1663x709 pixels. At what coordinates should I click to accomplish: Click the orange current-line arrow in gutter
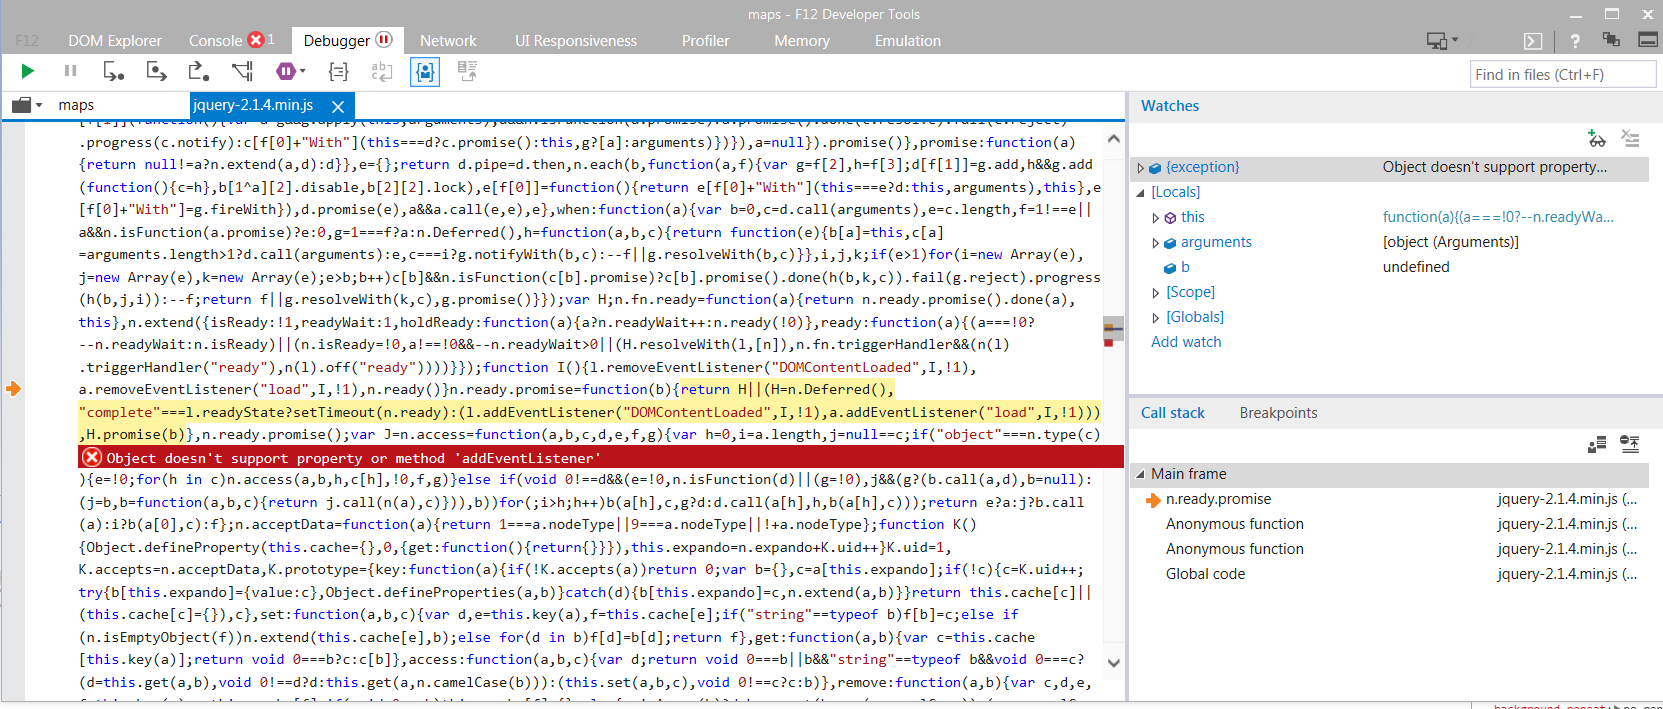coord(13,388)
